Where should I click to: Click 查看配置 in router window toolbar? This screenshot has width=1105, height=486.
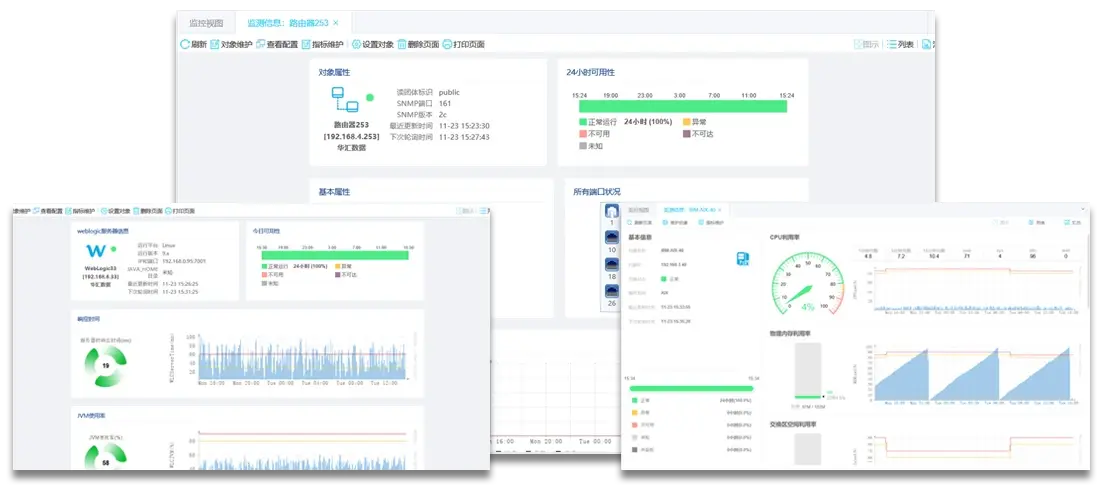coord(276,44)
